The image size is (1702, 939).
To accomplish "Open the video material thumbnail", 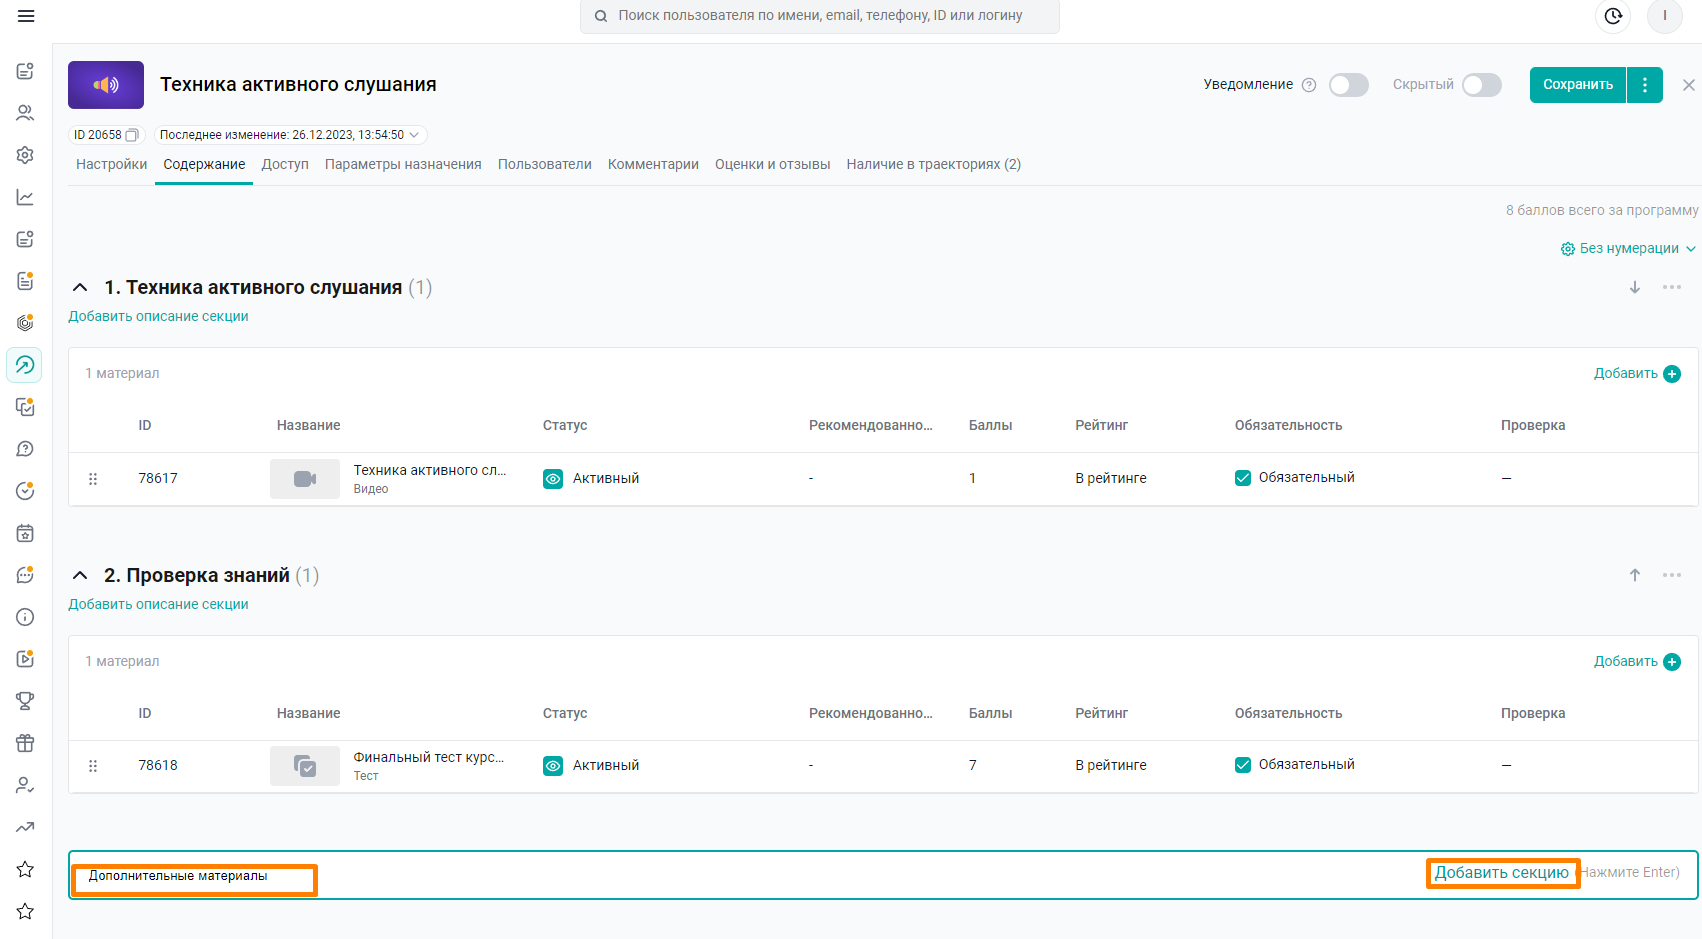I will pos(305,479).
